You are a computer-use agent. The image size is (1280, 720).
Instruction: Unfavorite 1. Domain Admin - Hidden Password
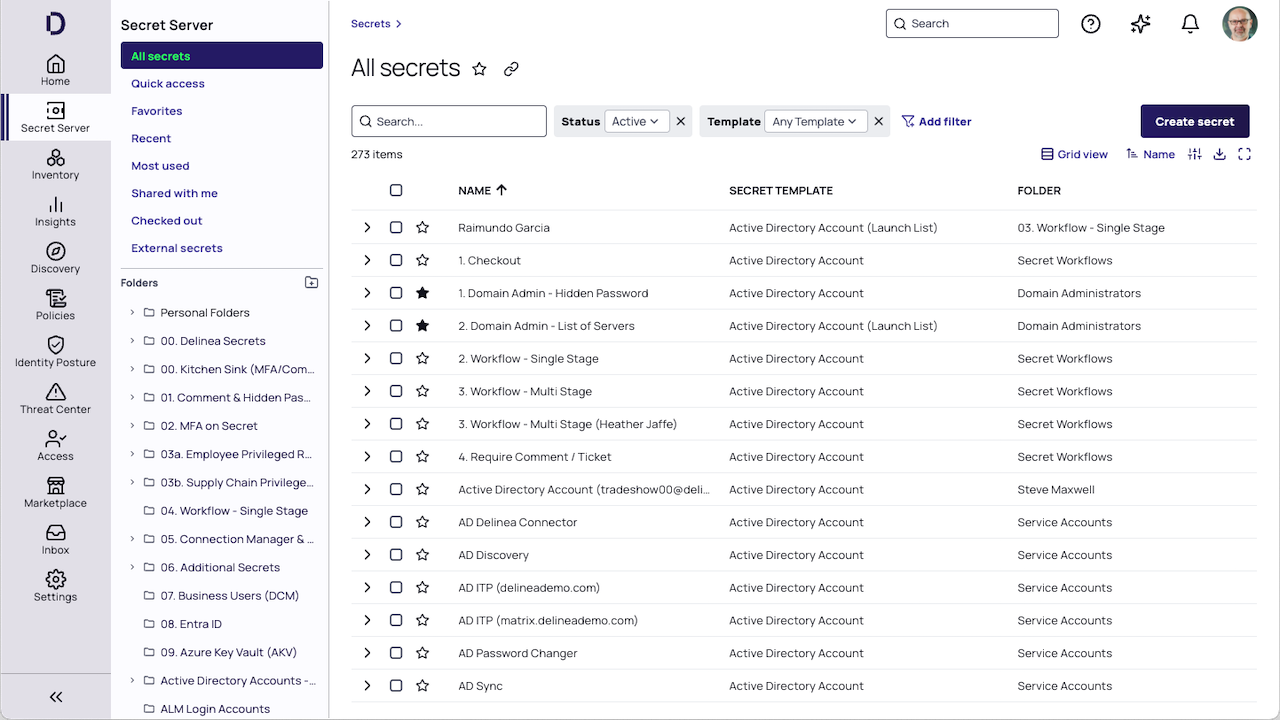422,293
